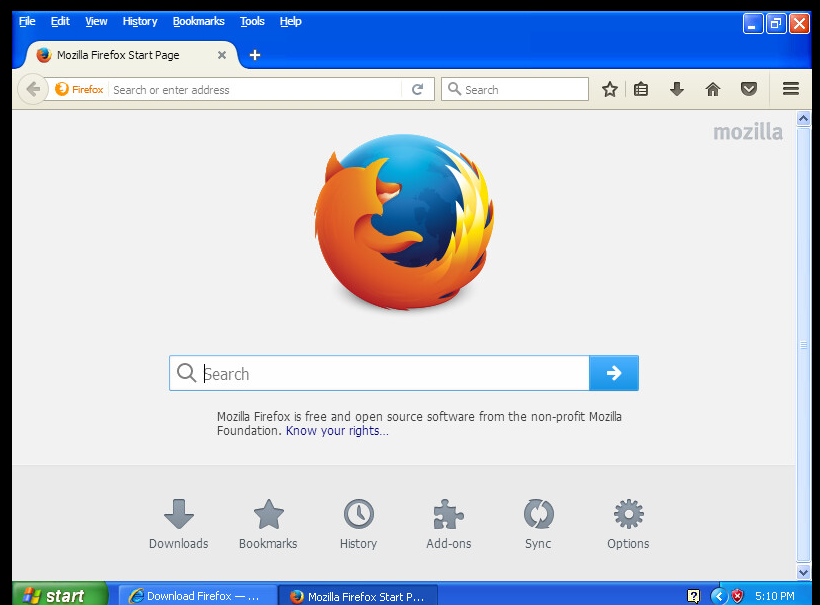Select the Mozilla Firefox Start Page tab
The height and width of the screenshot is (605, 820).
[131, 55]
